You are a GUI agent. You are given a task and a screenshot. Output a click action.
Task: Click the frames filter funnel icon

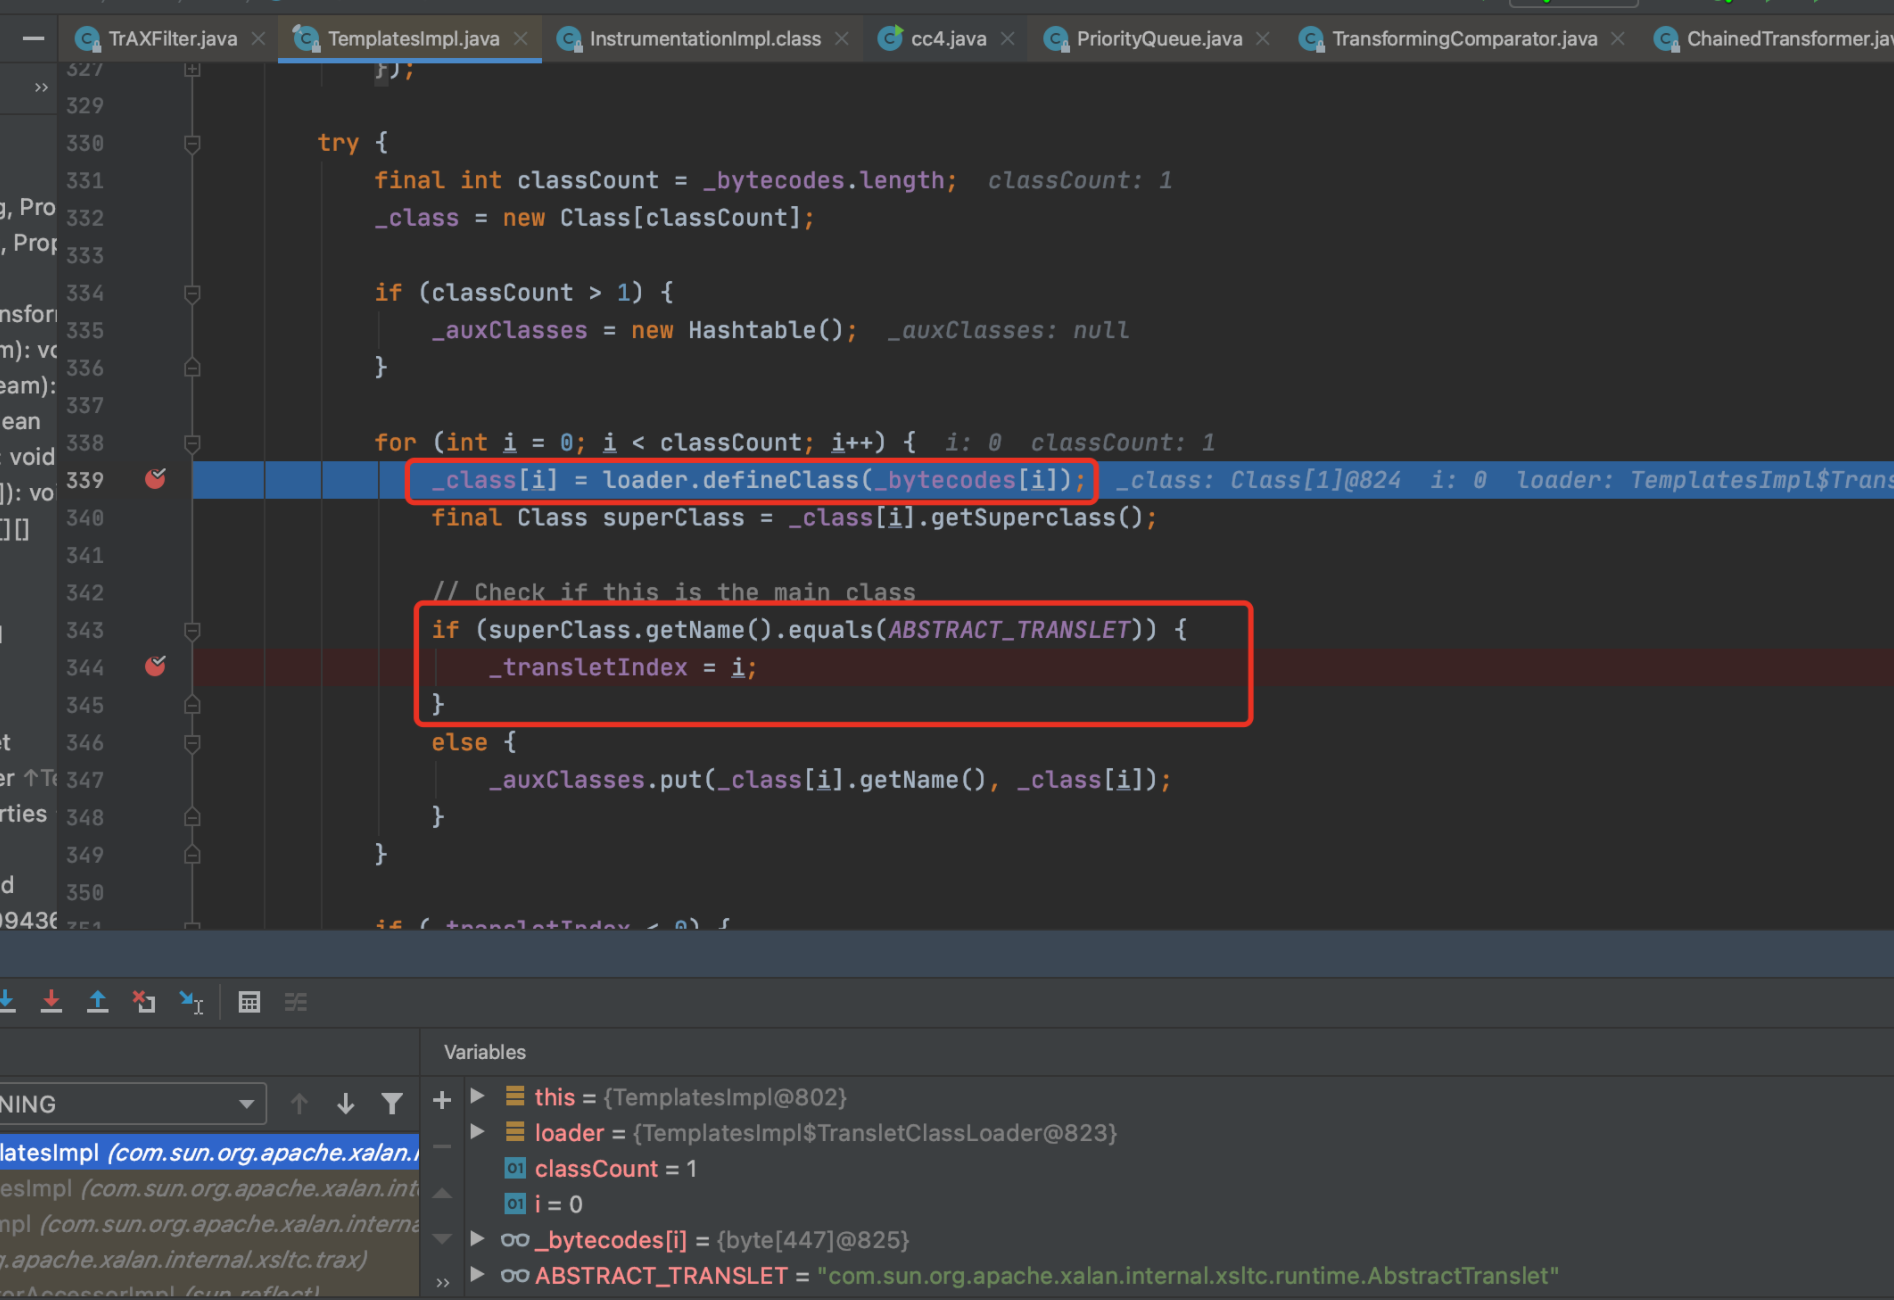[x=392, y=1104]
